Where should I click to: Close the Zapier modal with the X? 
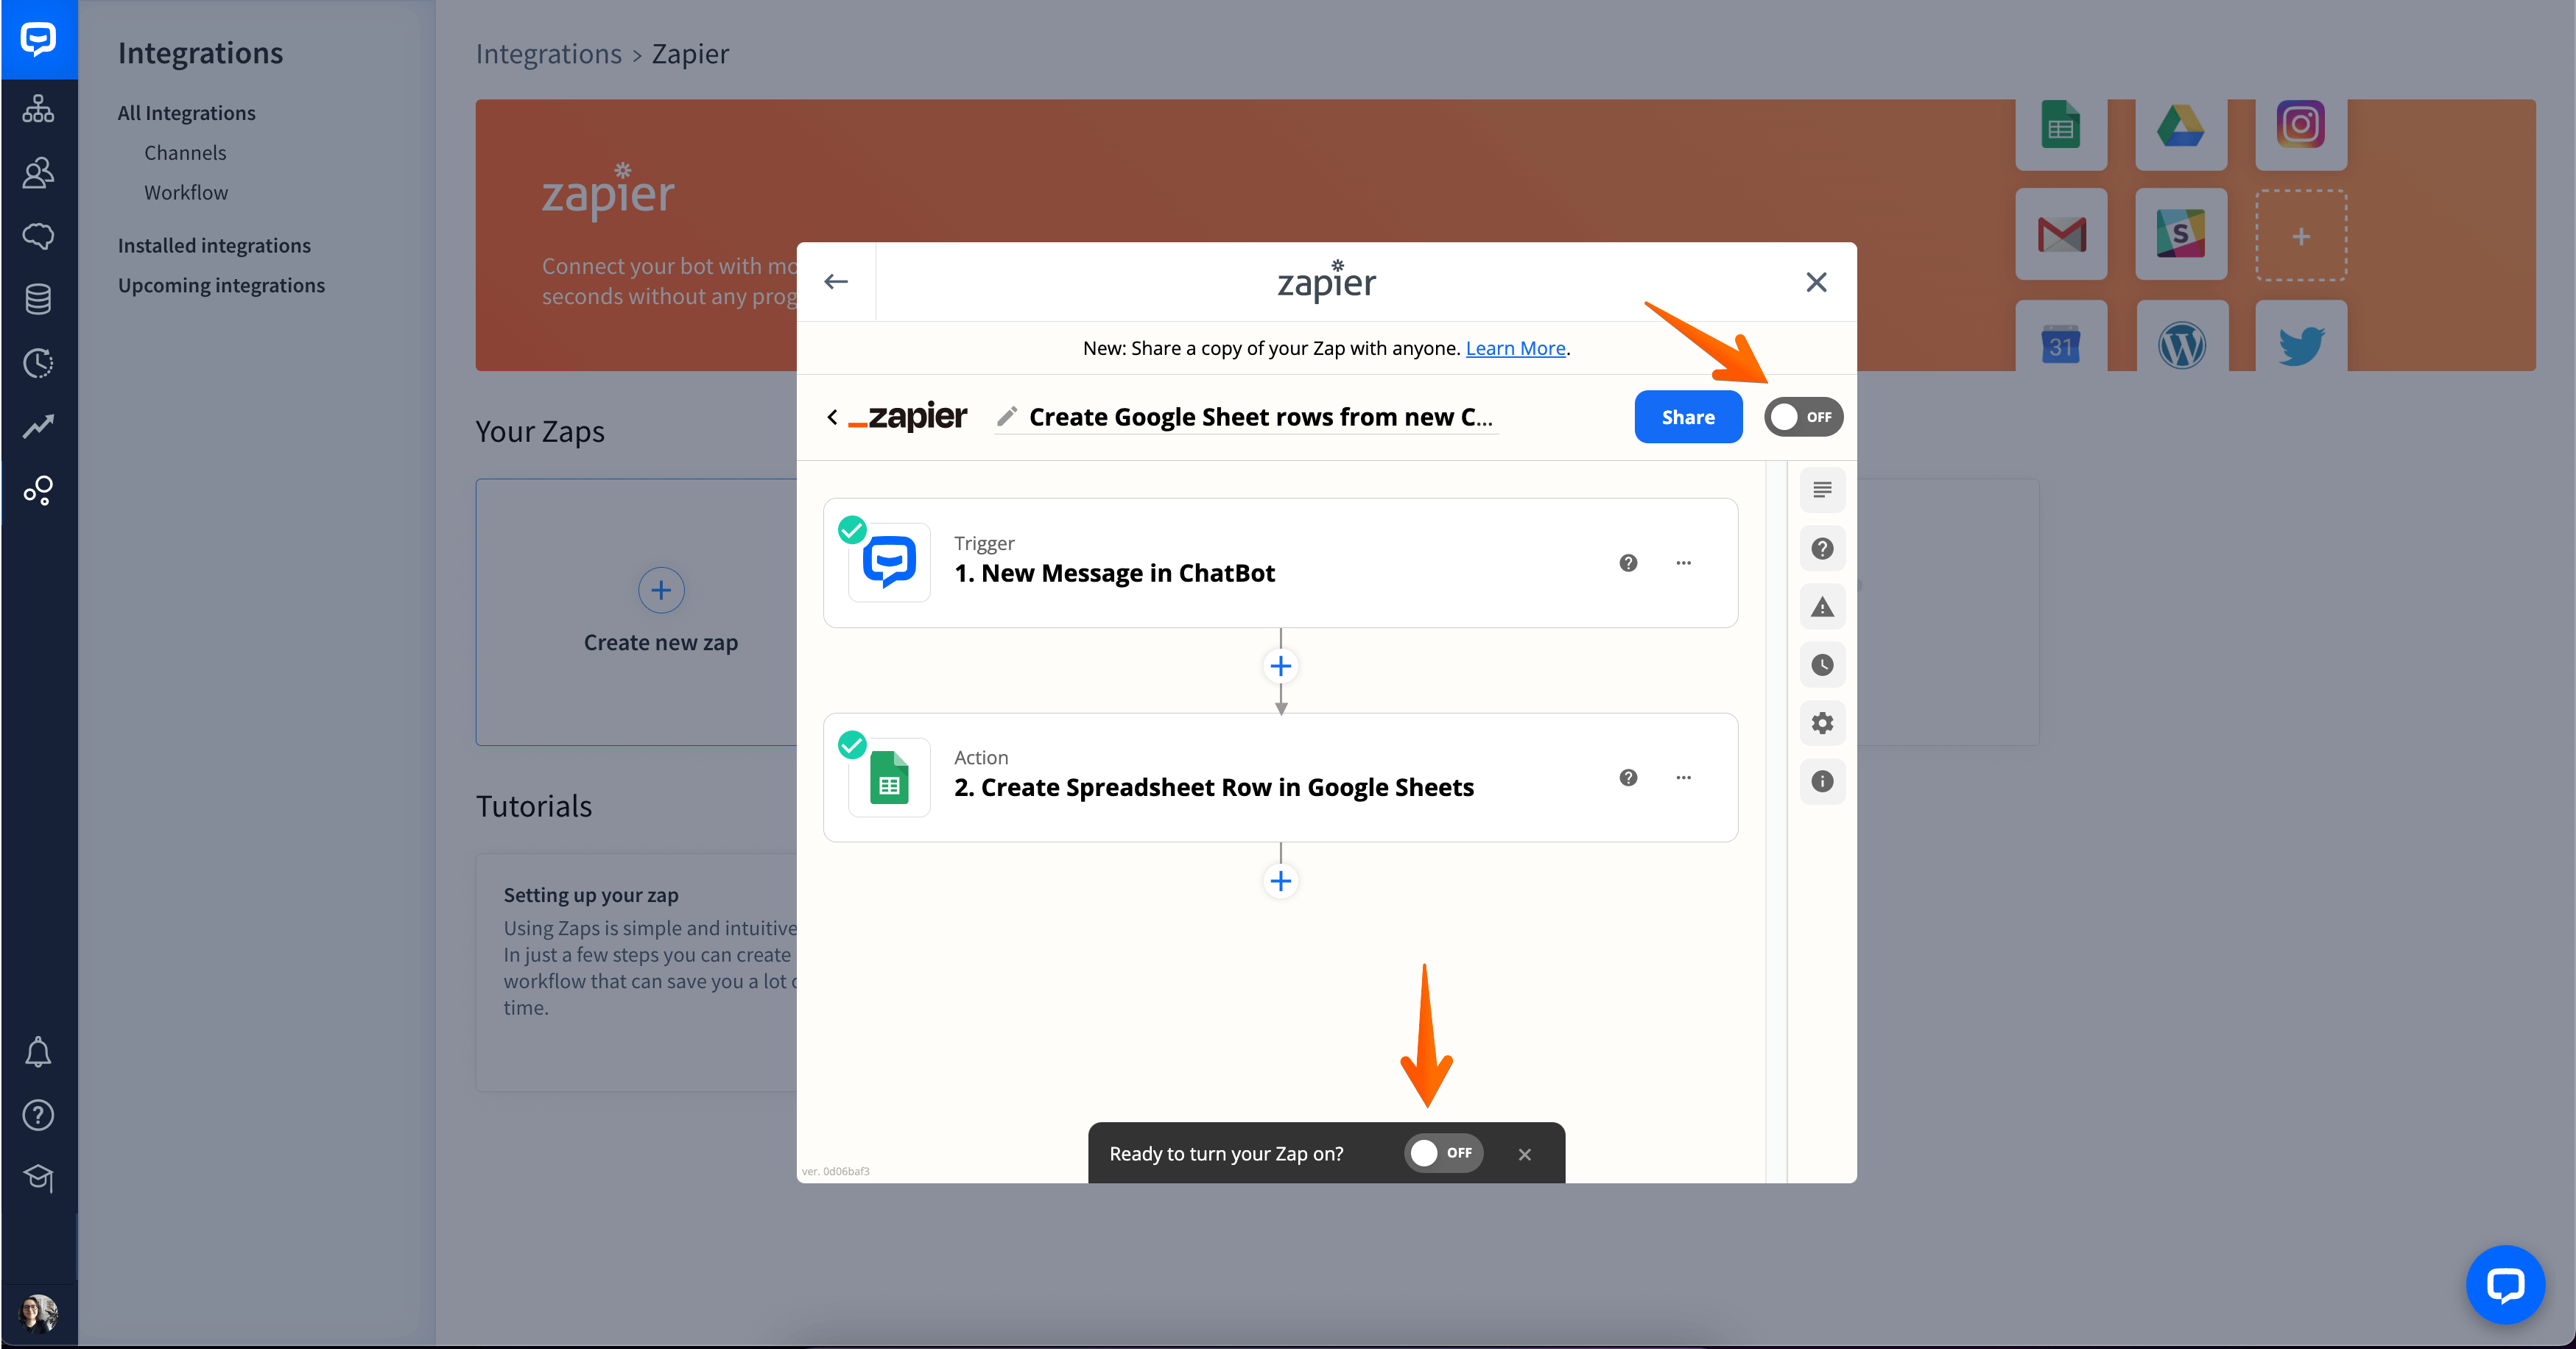[1816, 282]
